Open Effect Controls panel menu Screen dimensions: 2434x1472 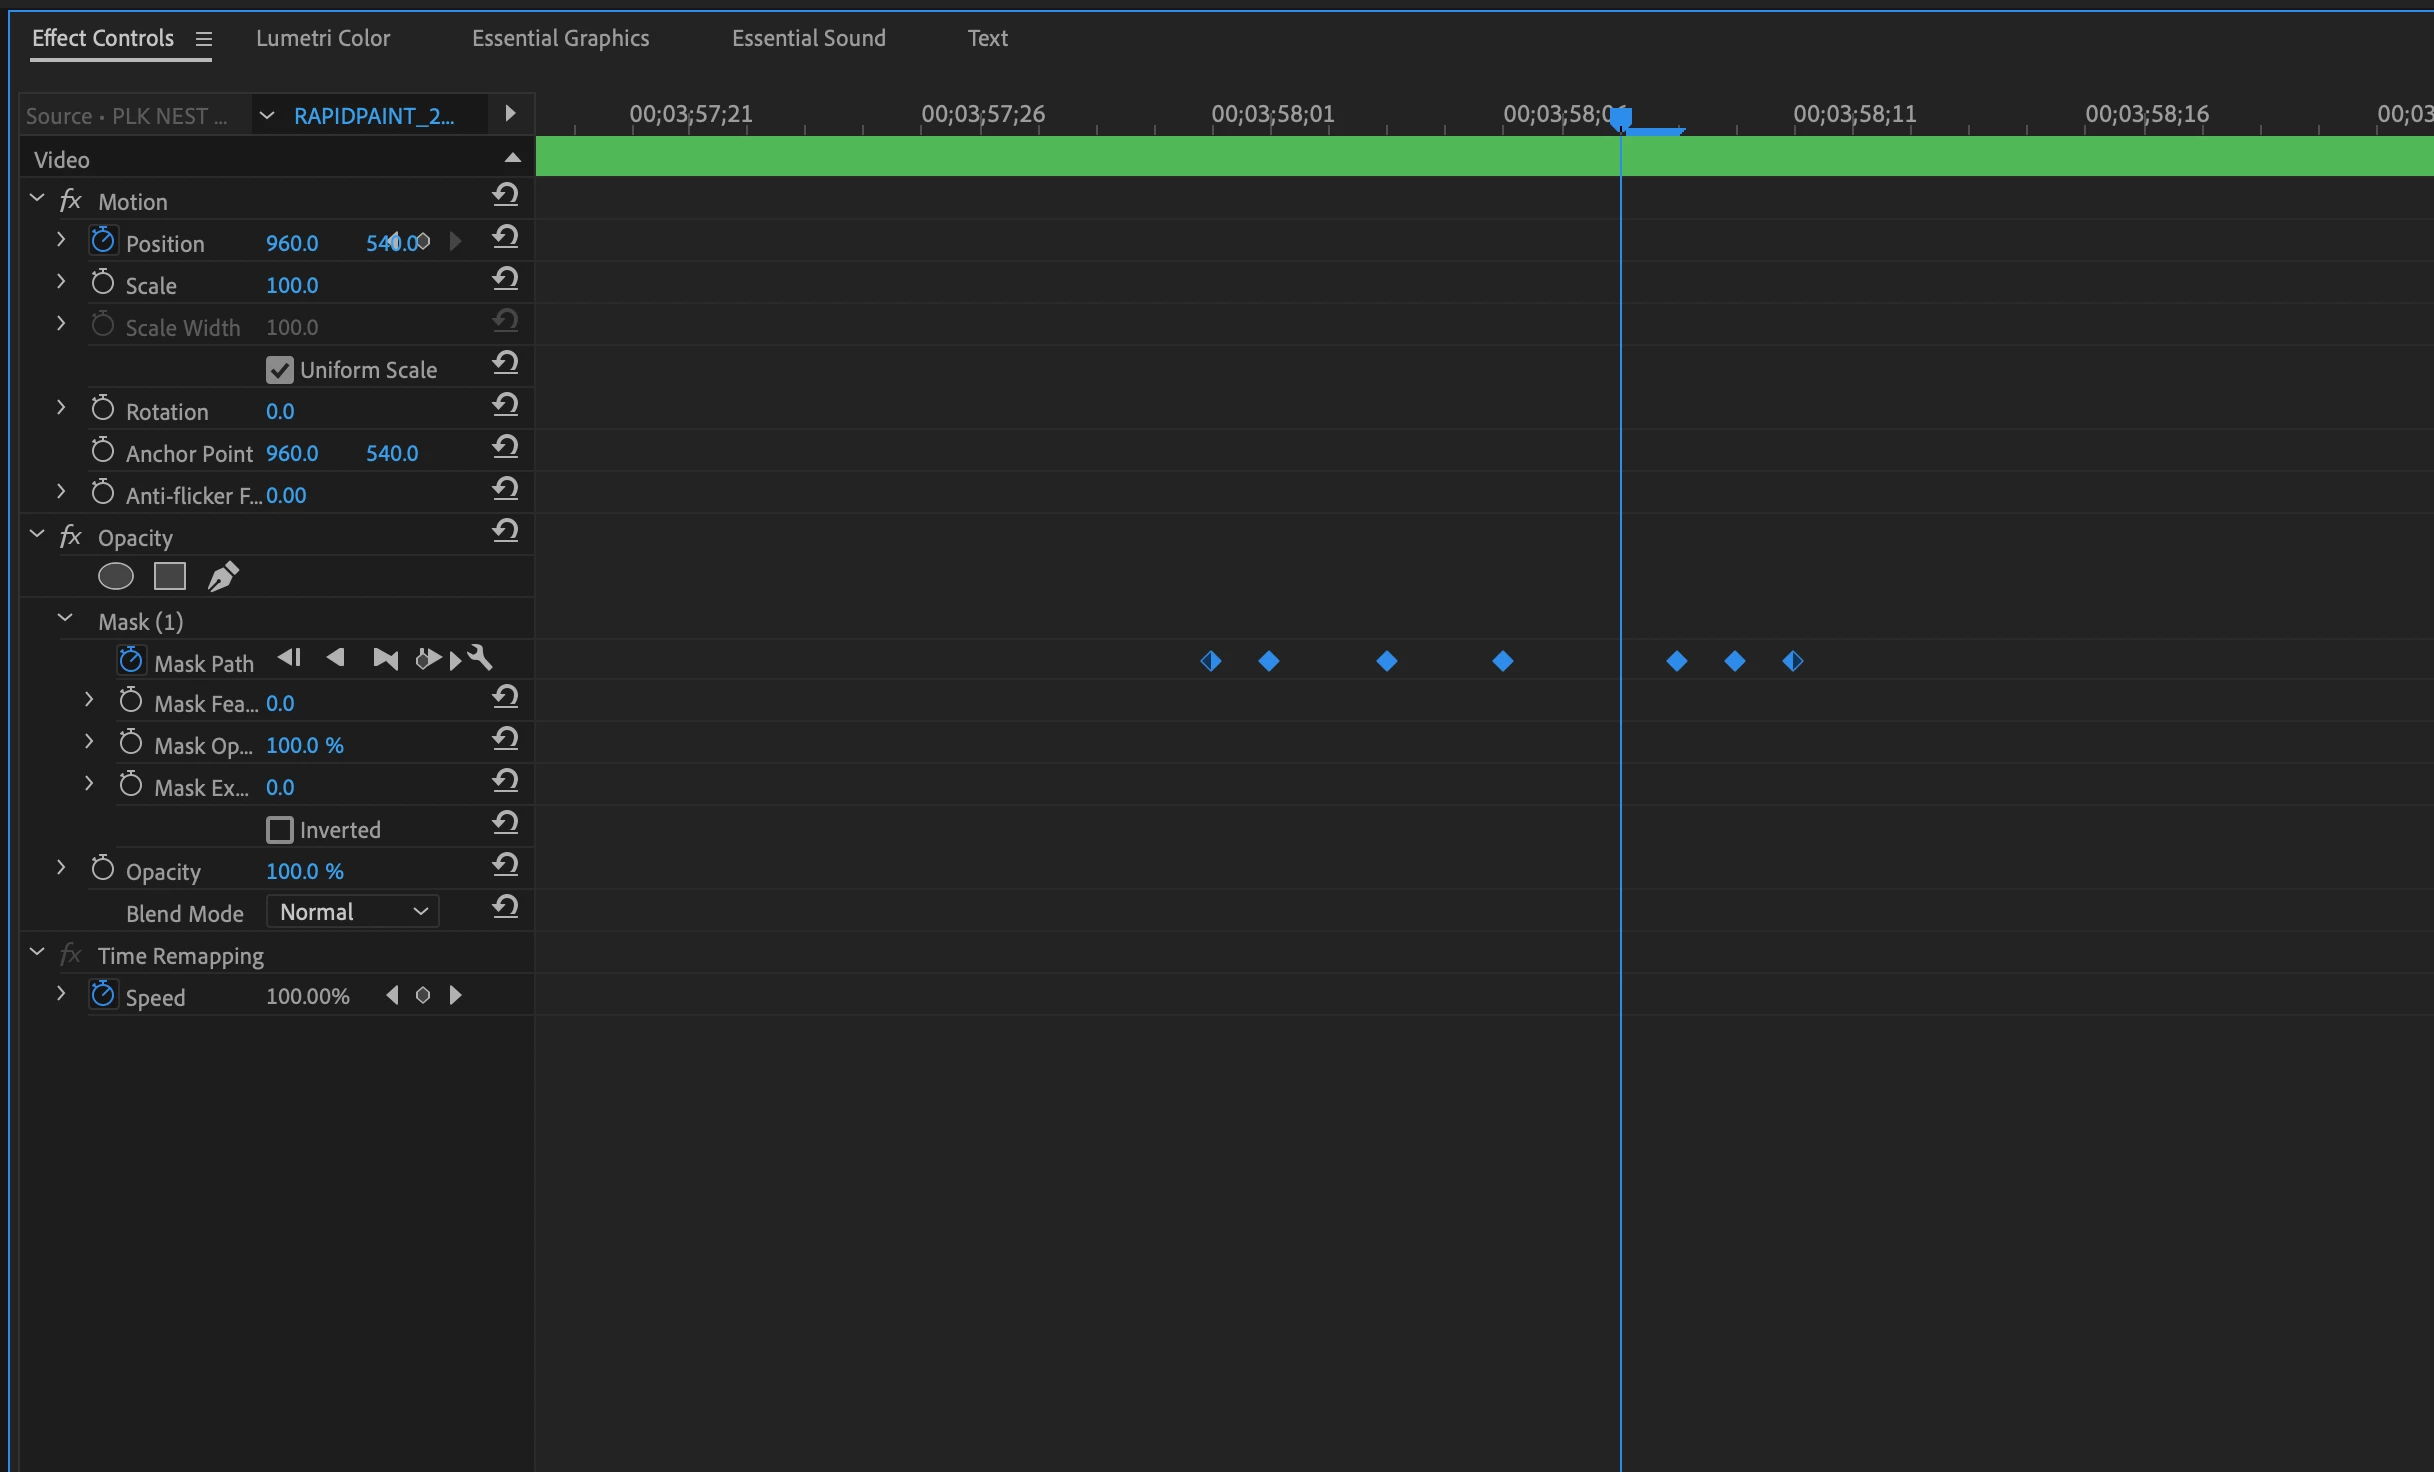(x=204, y=39)
